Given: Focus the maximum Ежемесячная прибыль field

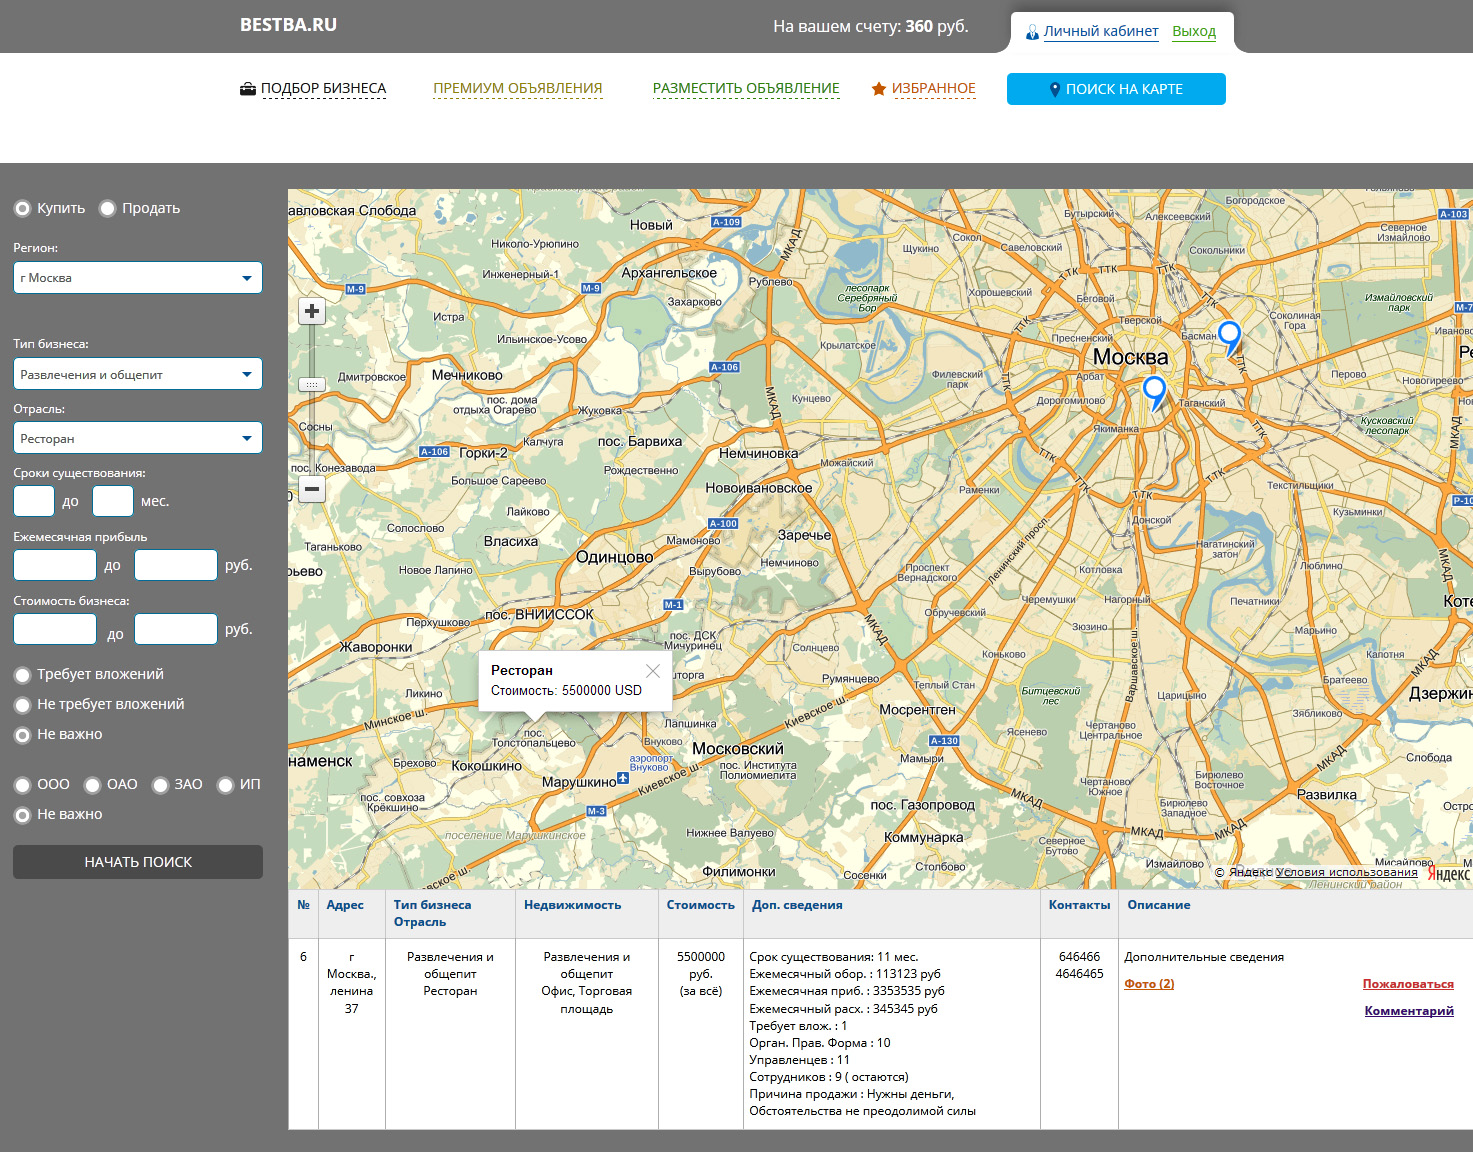Looking at the screenshot, I should pos(176,565).
